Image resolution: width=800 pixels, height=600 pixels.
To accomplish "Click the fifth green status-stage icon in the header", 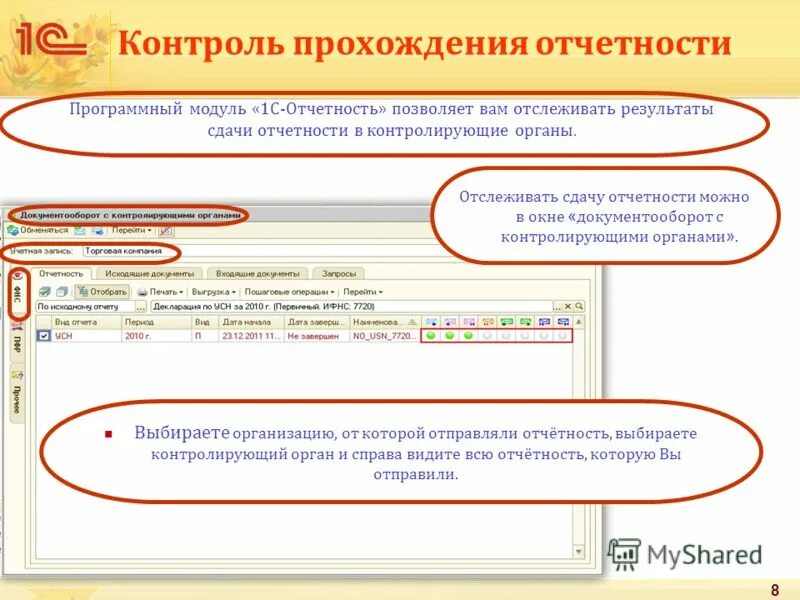I will pyautogui.click(x=507, y=322).
